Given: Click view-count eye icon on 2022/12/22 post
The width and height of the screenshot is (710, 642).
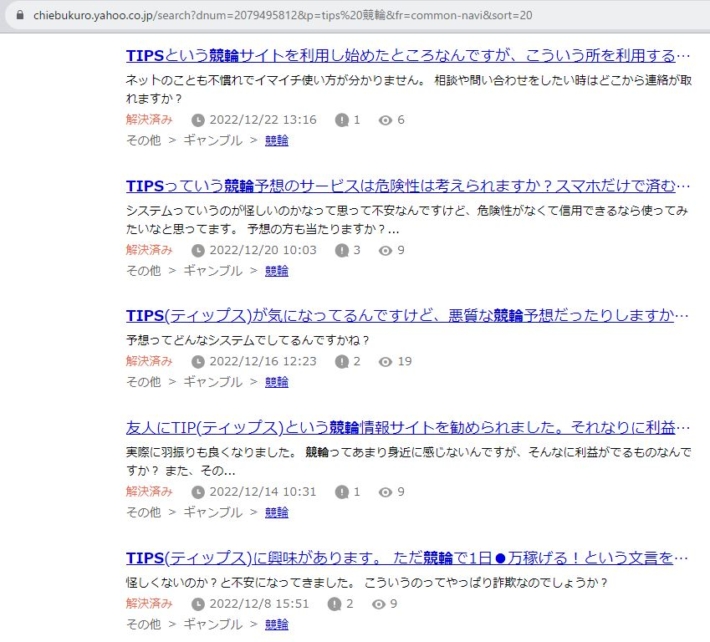Looking at the screenshot, I should [385, 120].
